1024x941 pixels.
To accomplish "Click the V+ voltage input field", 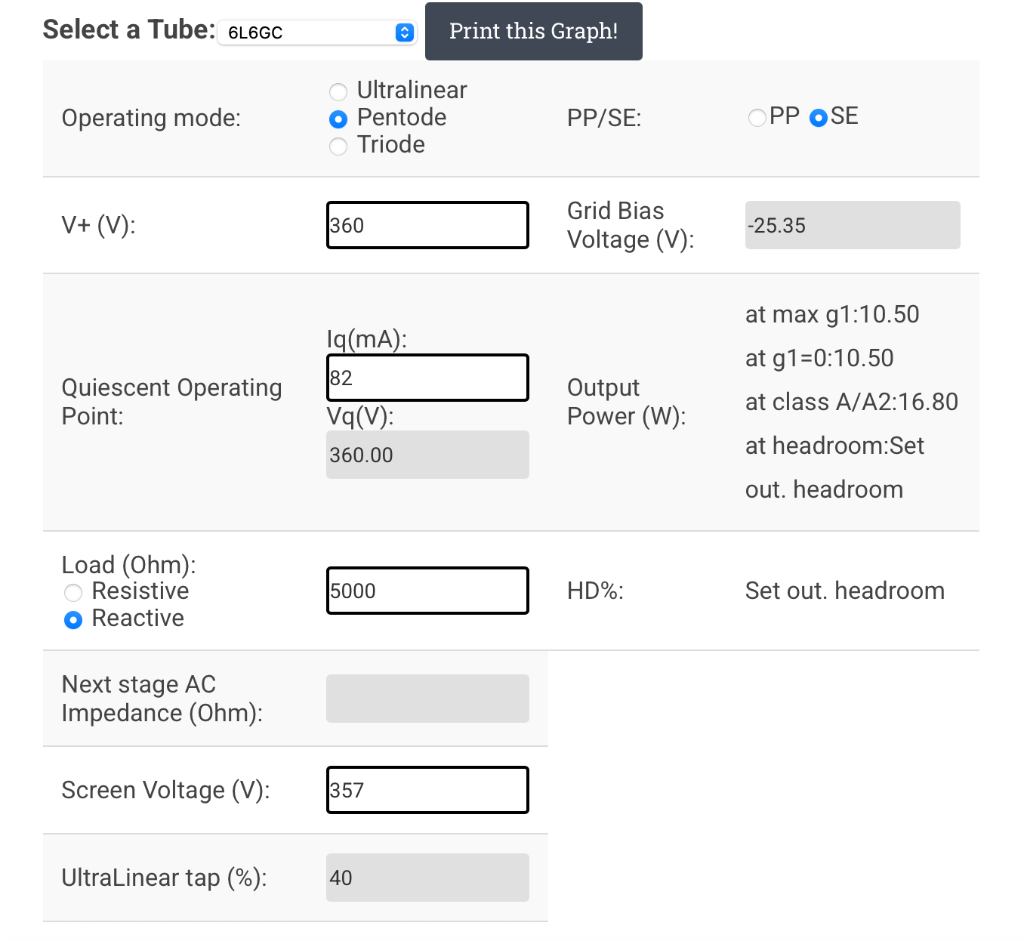I will coord(427,225).
